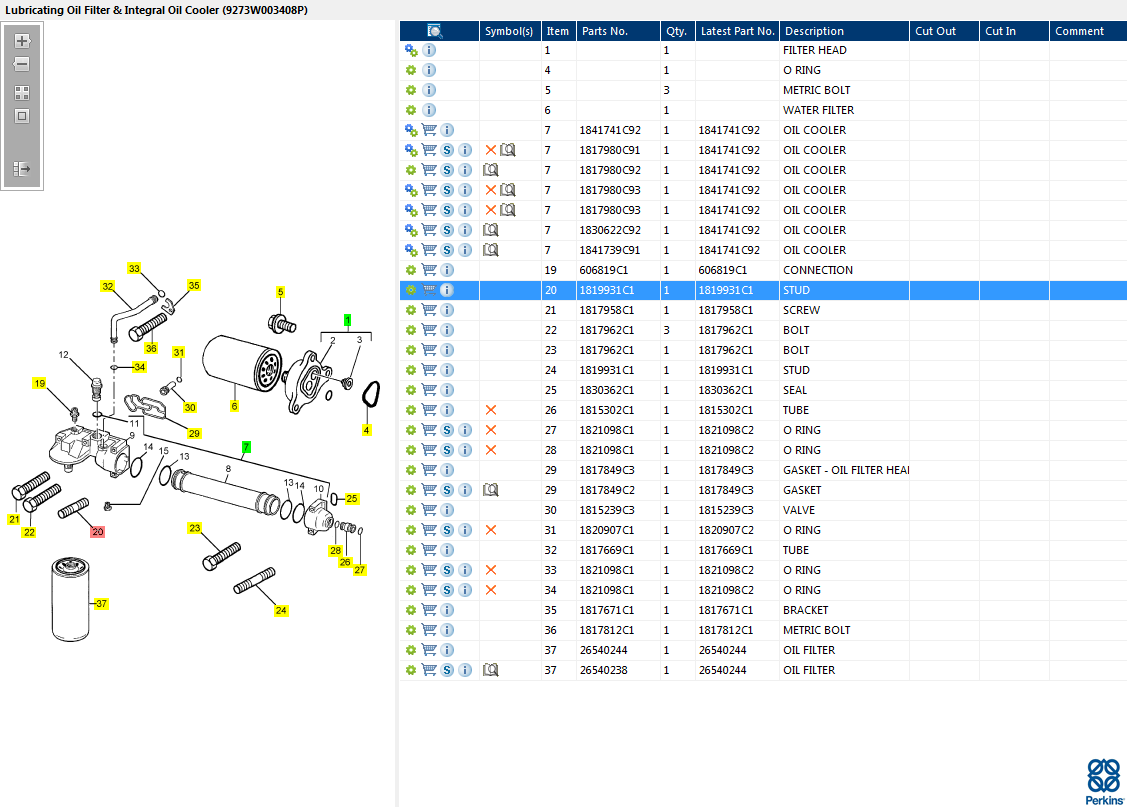Open info for the FILTER HEAD row
The width and height of the screenshot is (1127, 807).
429,50
